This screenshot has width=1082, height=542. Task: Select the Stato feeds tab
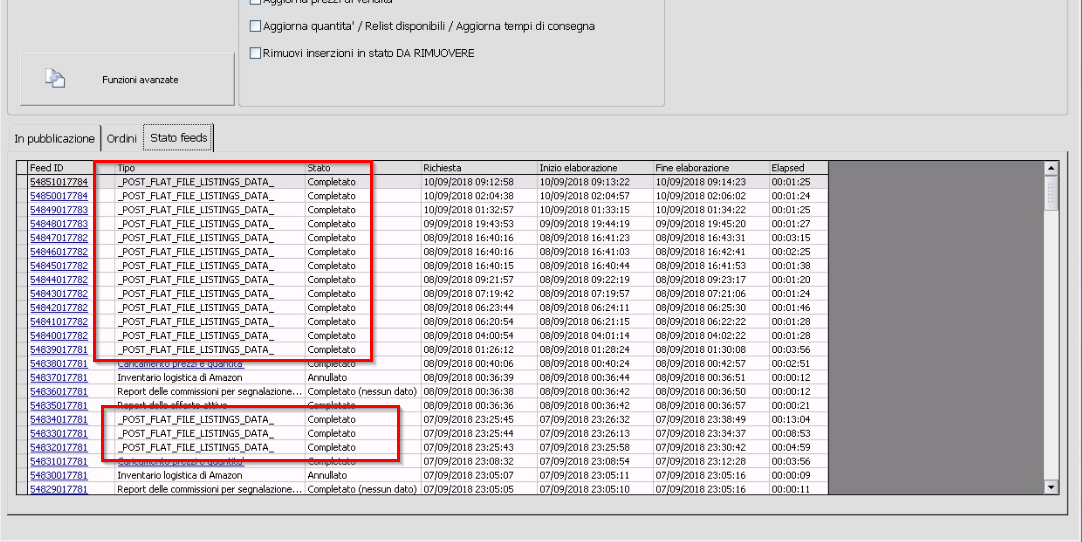pos(179,137)
